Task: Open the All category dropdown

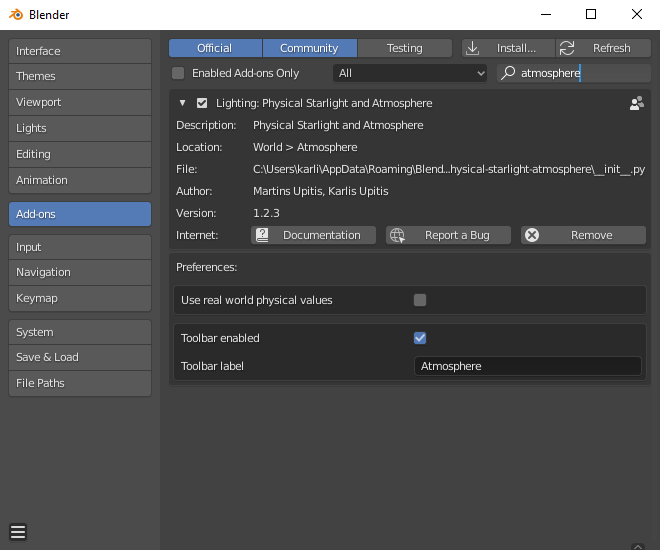Action: pyautogui.click(x=410, y=73)
